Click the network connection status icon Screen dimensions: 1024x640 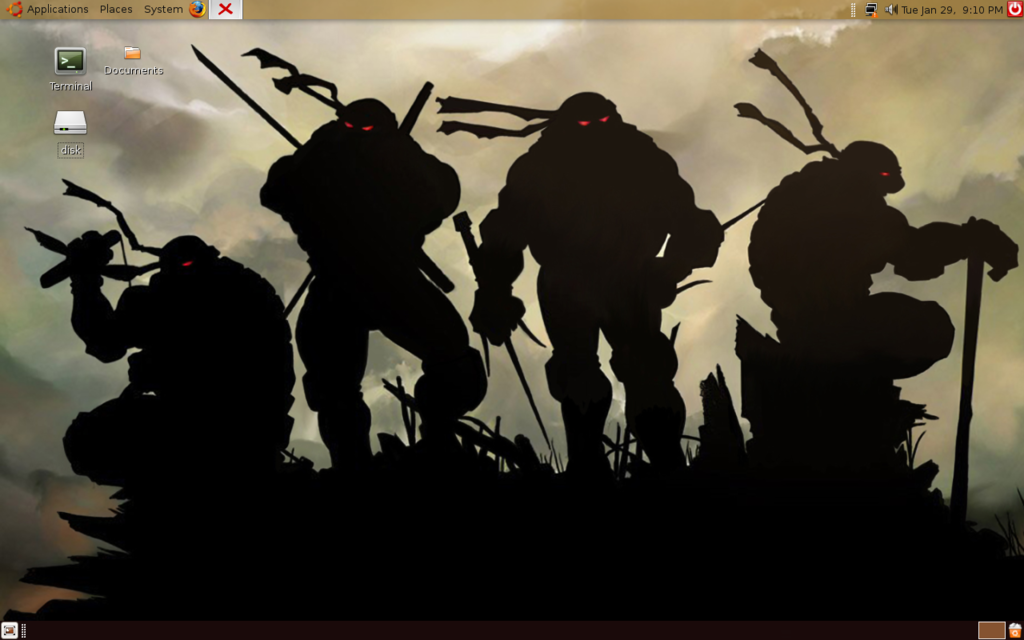(871, 9)
